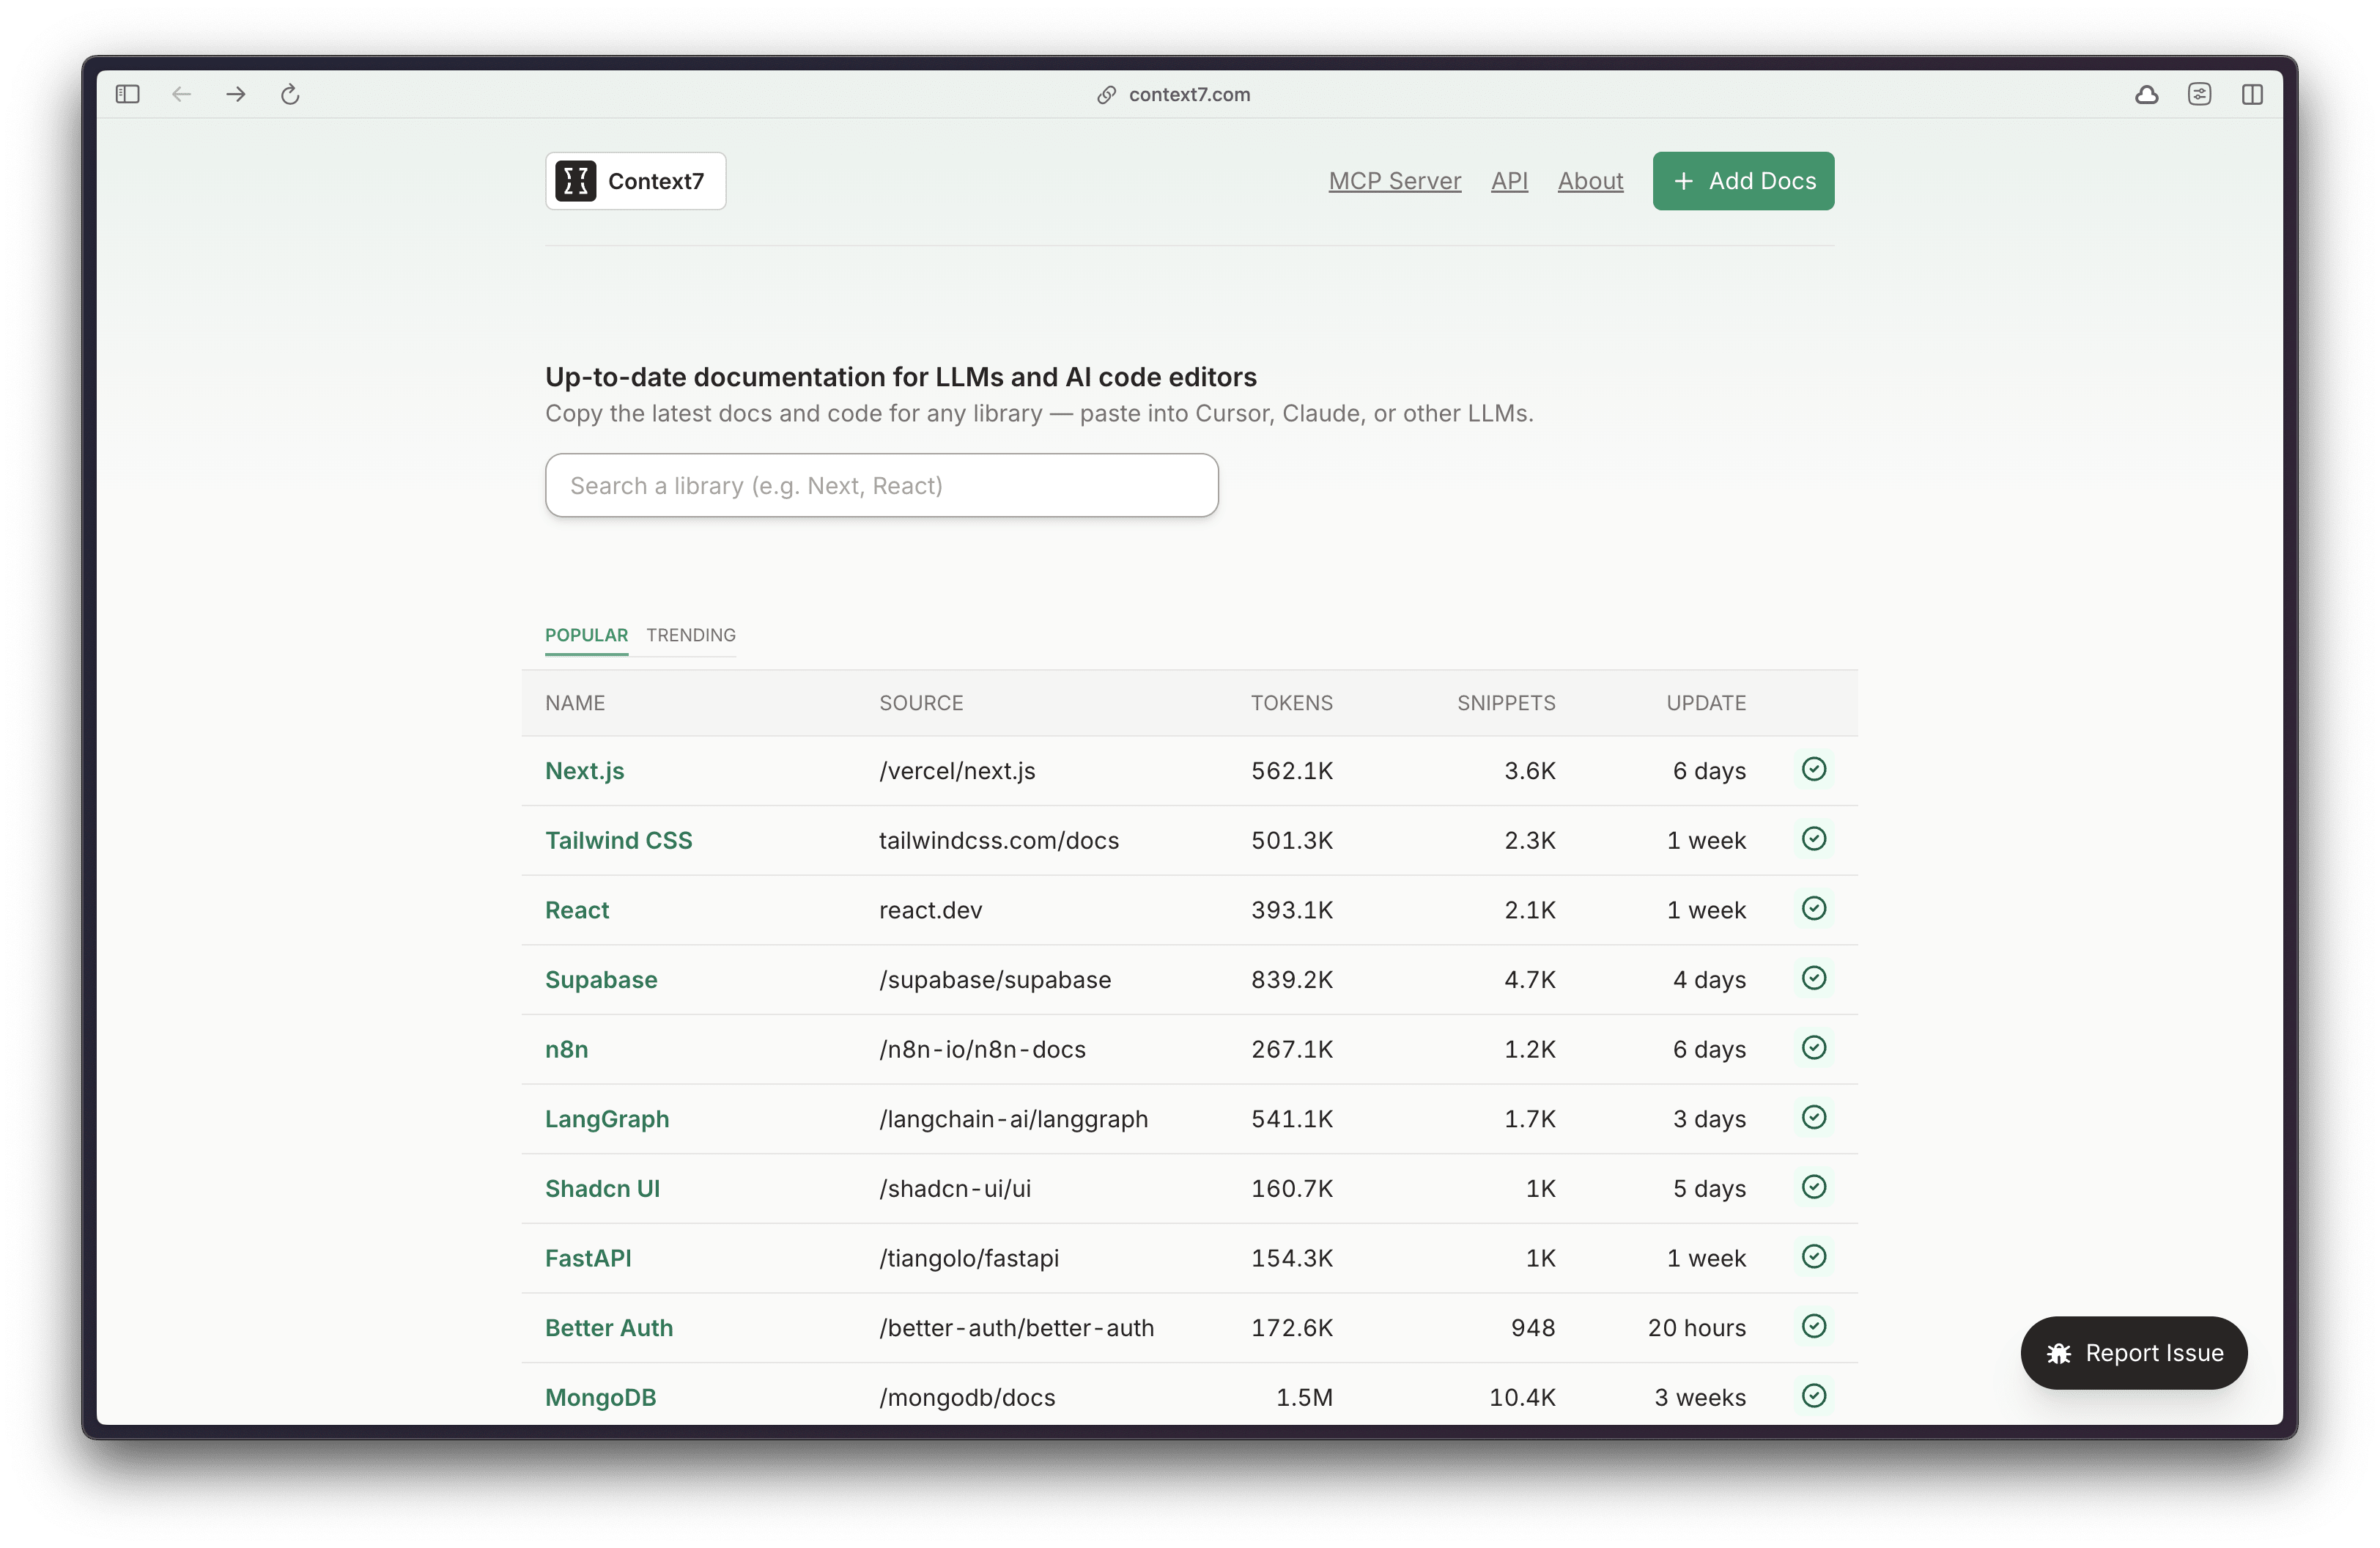Open the n8n library
This screenshot has height=1548, width=2380.
[x=566, y=1050]
